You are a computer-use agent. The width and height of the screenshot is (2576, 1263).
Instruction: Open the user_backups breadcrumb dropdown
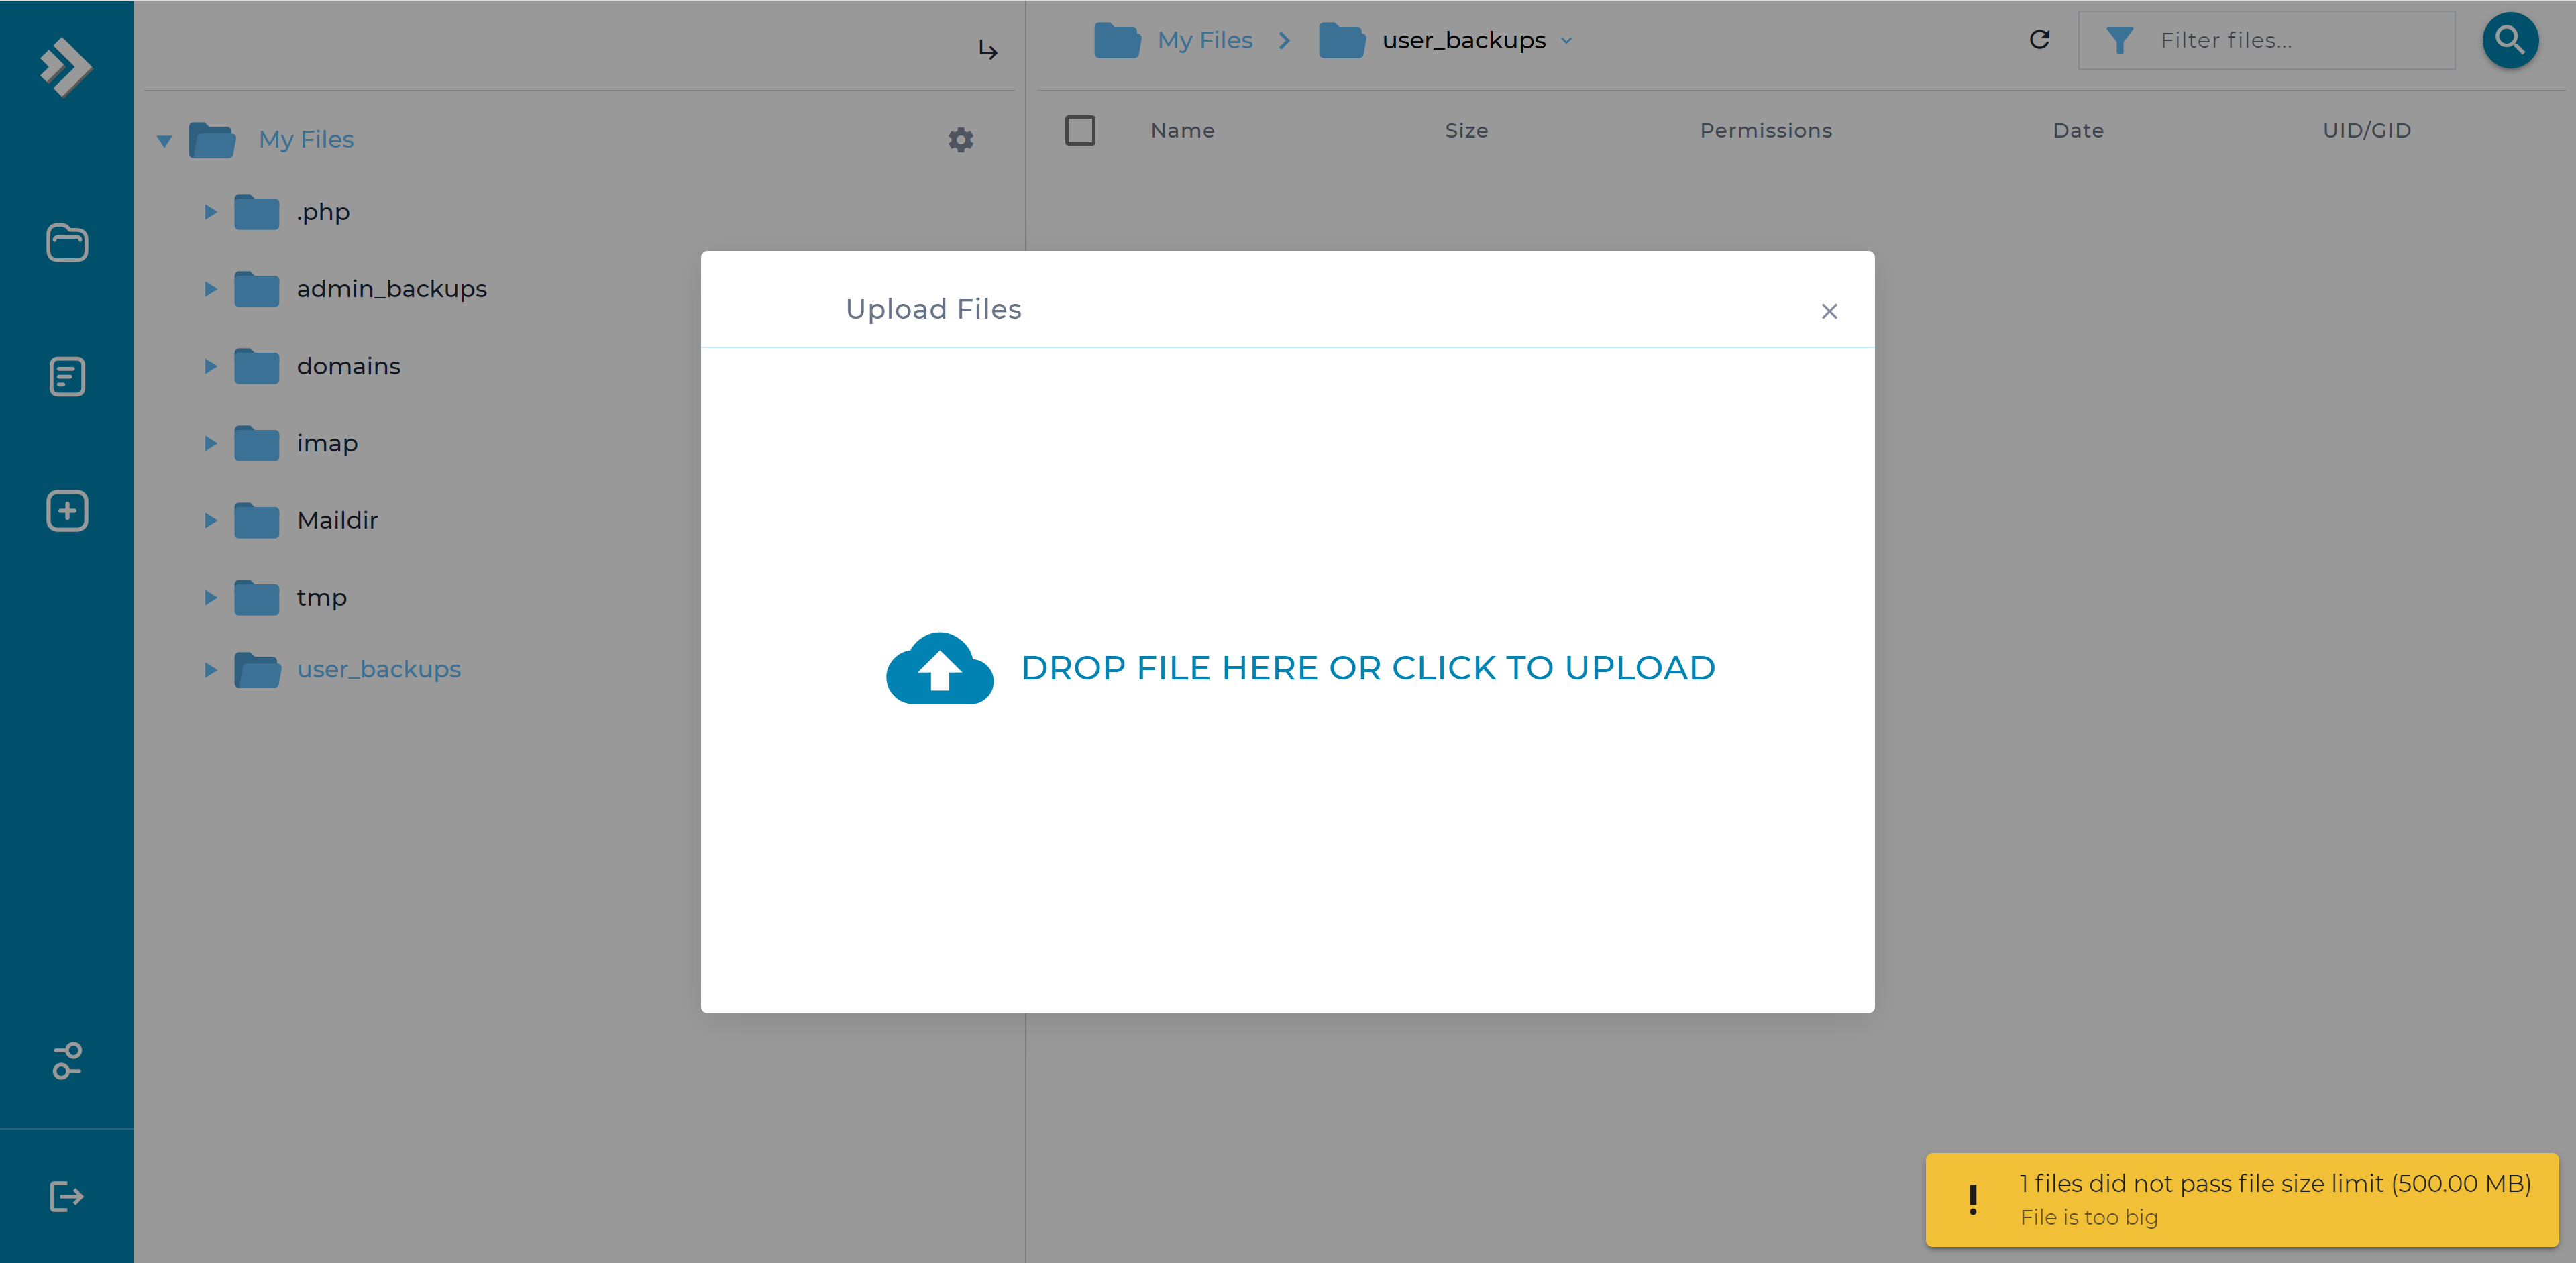1567,41
